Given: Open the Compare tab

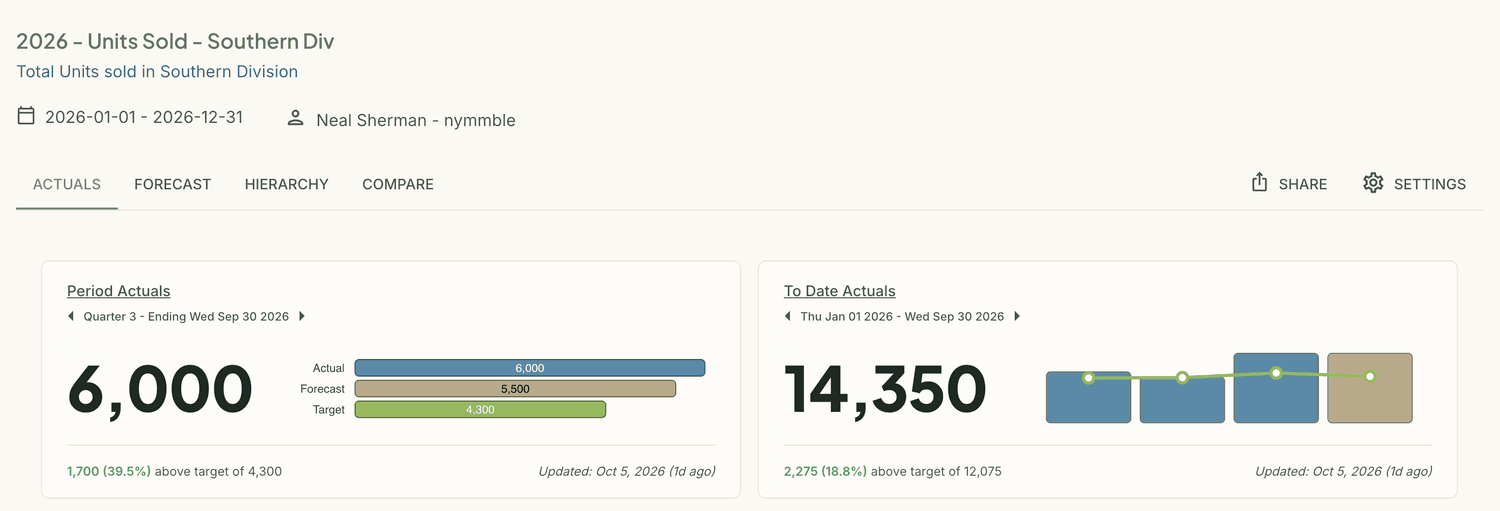Looking at the screenshot, I should click(398, 184).
